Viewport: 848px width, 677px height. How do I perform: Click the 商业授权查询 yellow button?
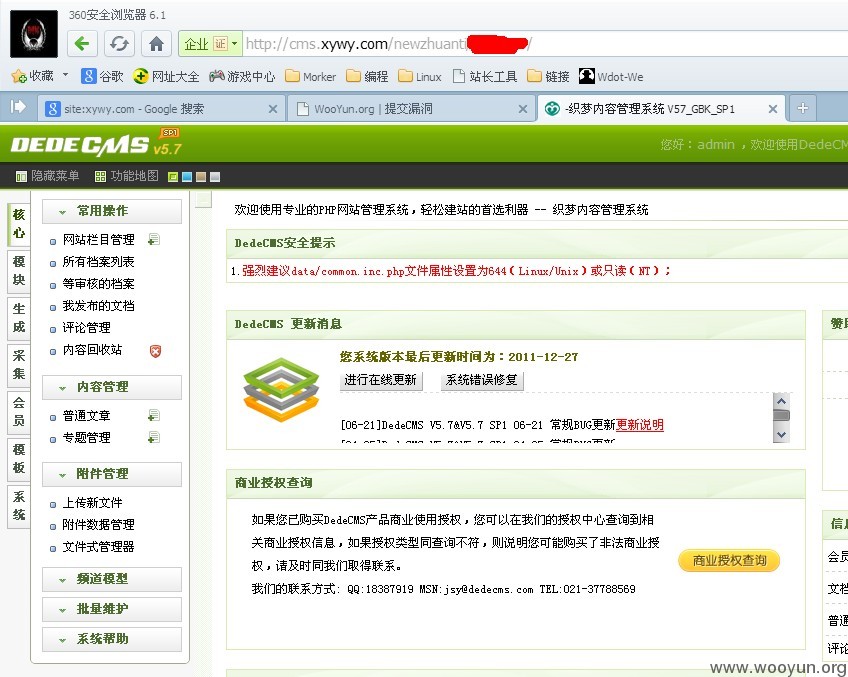729,561
